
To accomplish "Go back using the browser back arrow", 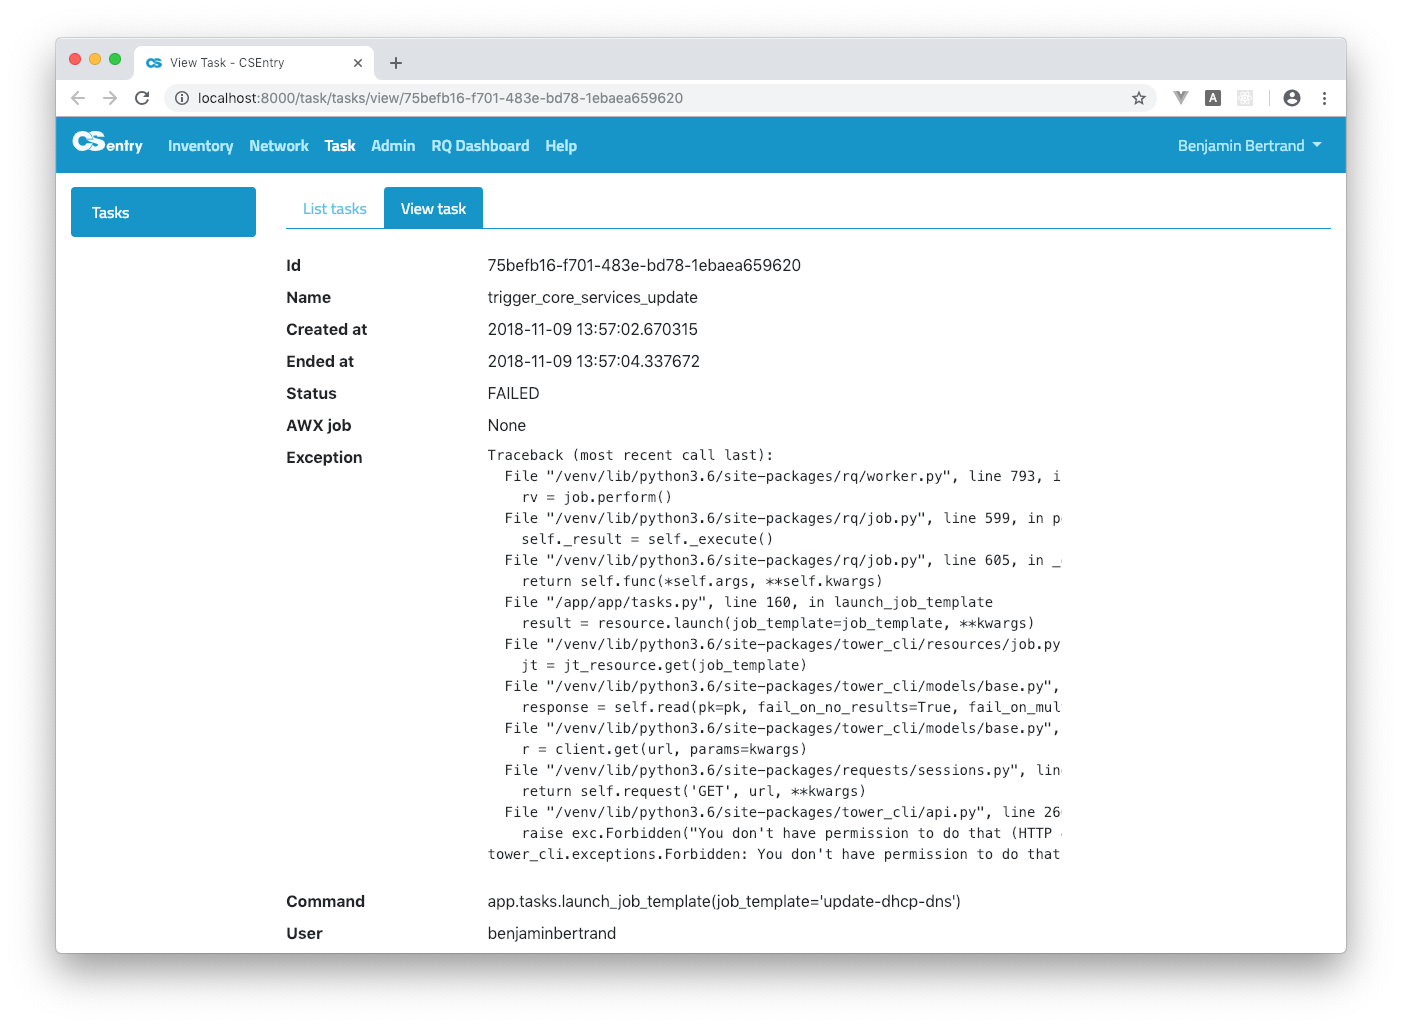I will click(78, 98).
